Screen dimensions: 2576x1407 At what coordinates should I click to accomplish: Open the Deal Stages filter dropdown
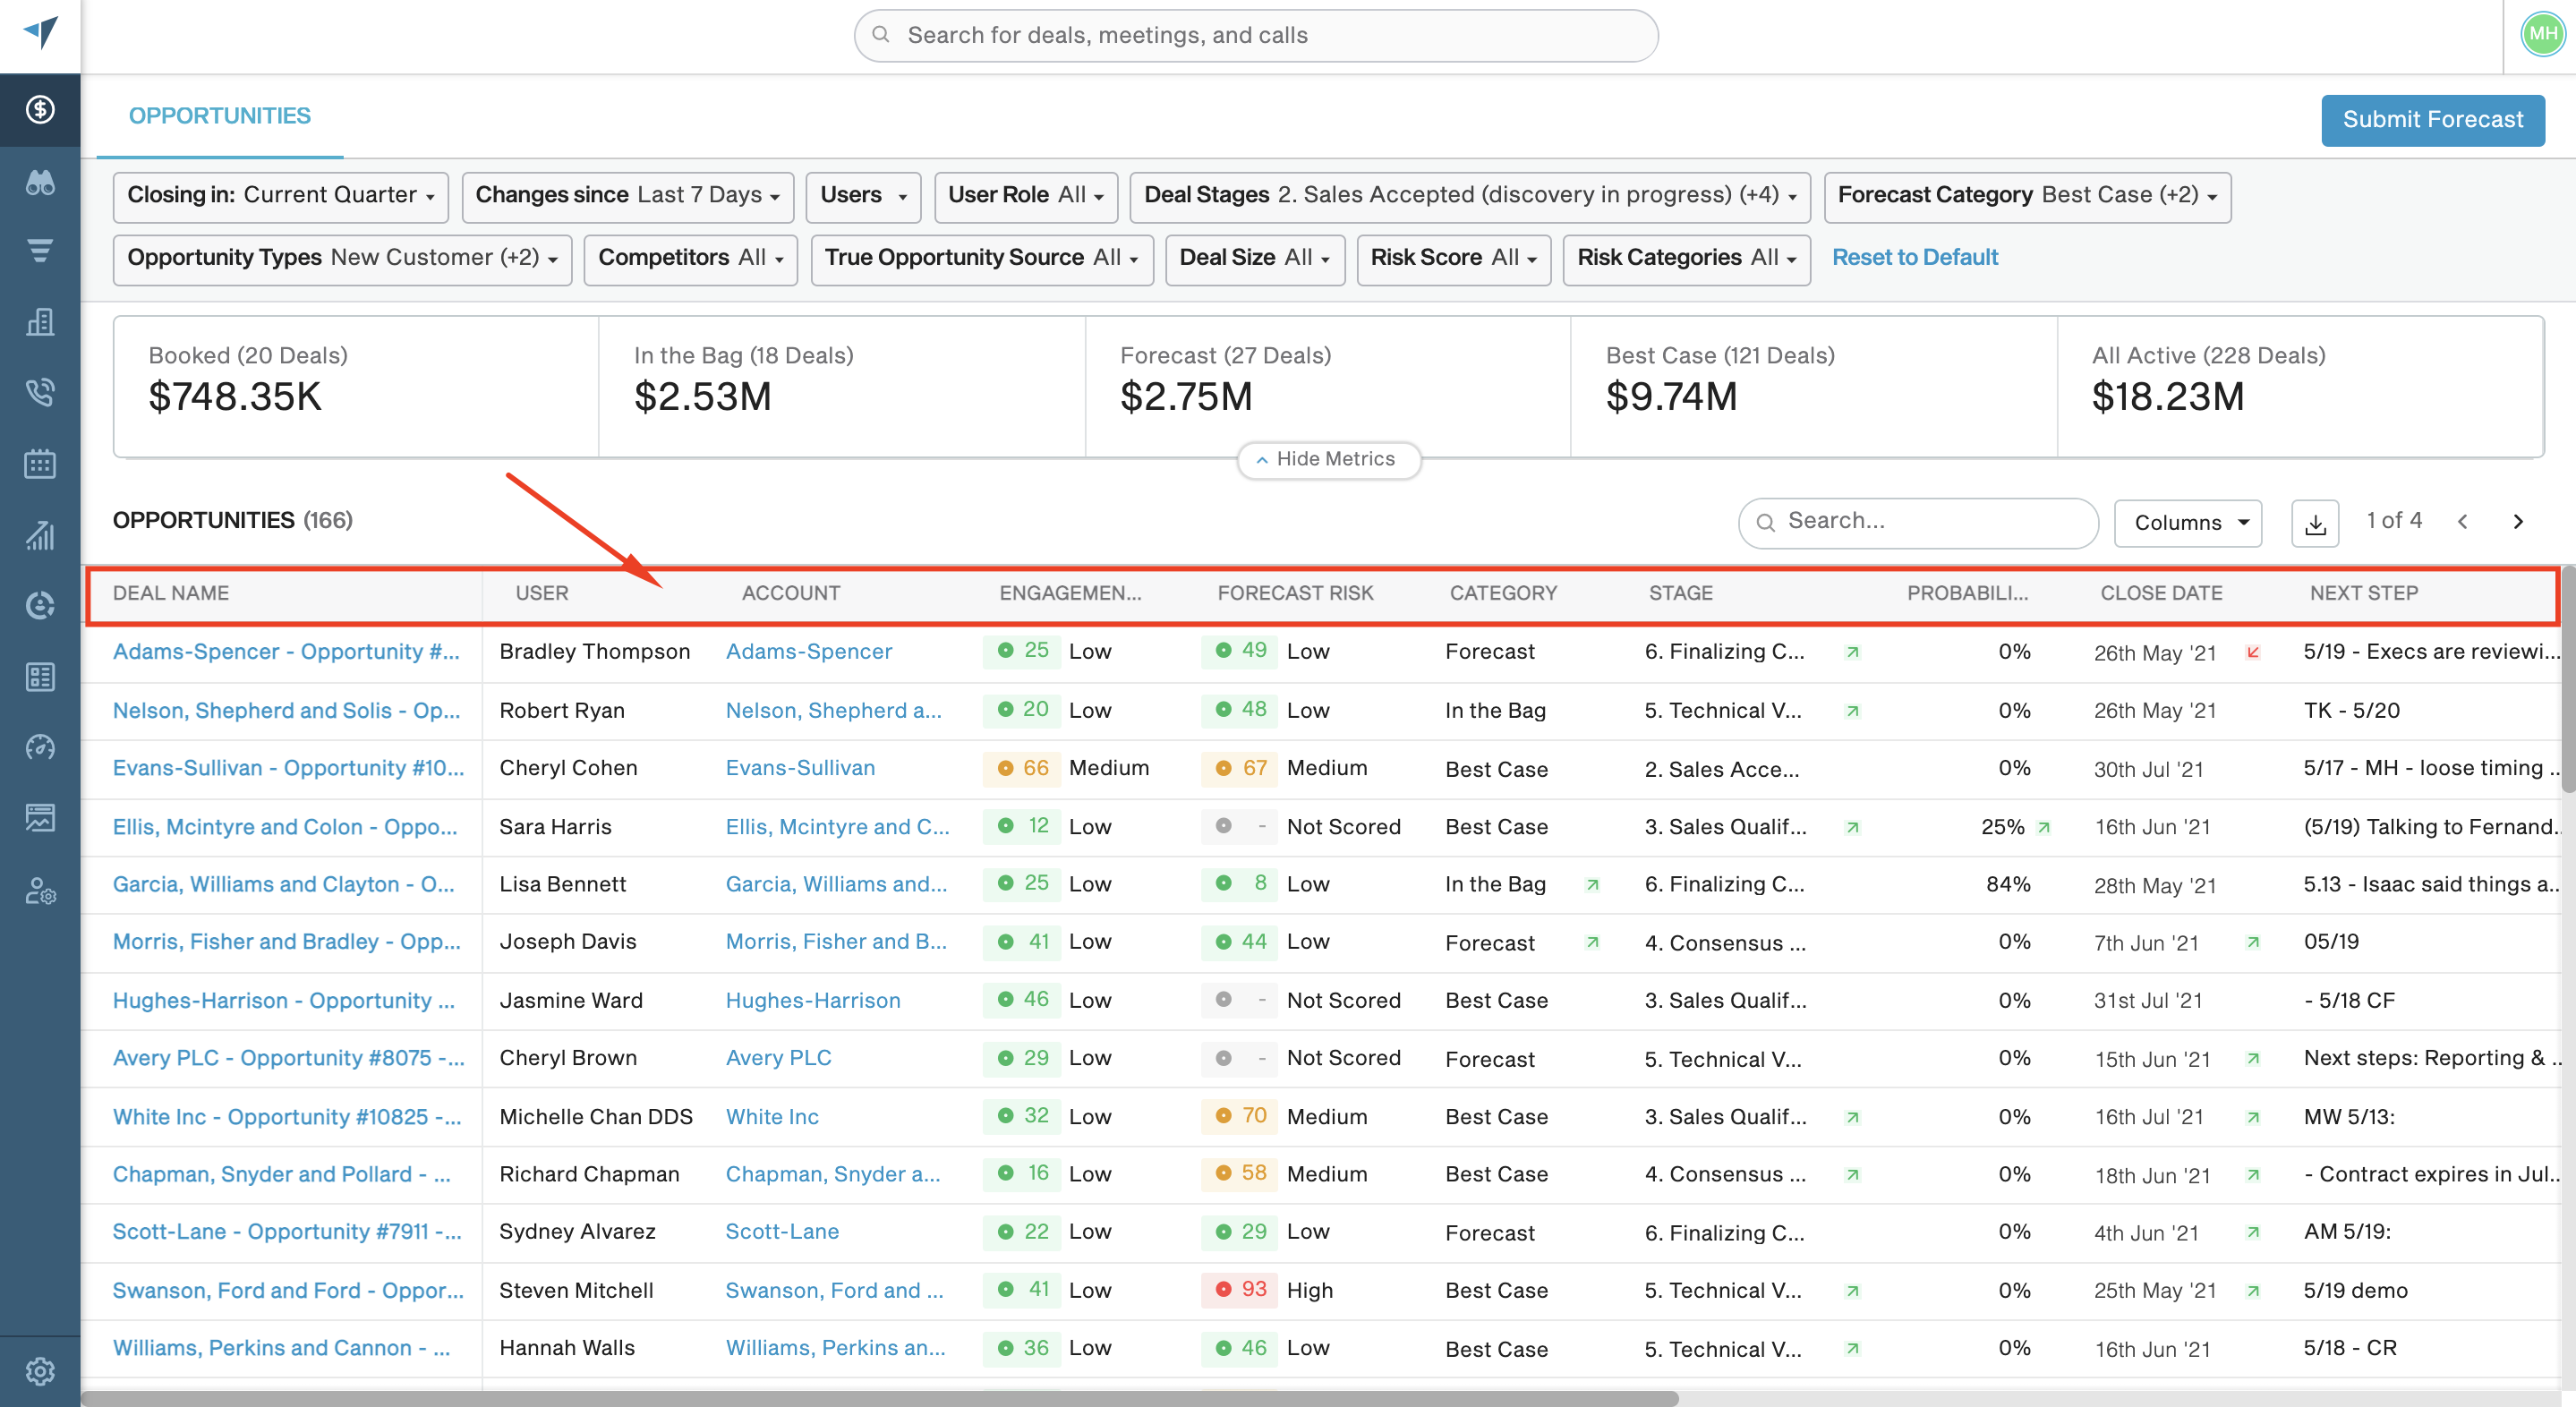pyautogui.click(x=1469, y=196)
